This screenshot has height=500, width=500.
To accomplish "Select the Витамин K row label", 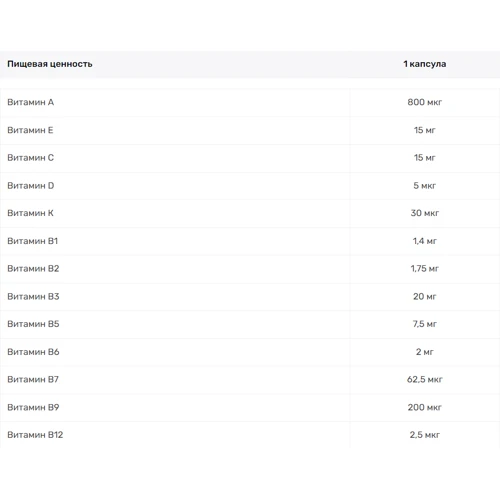I will (30, 213).
